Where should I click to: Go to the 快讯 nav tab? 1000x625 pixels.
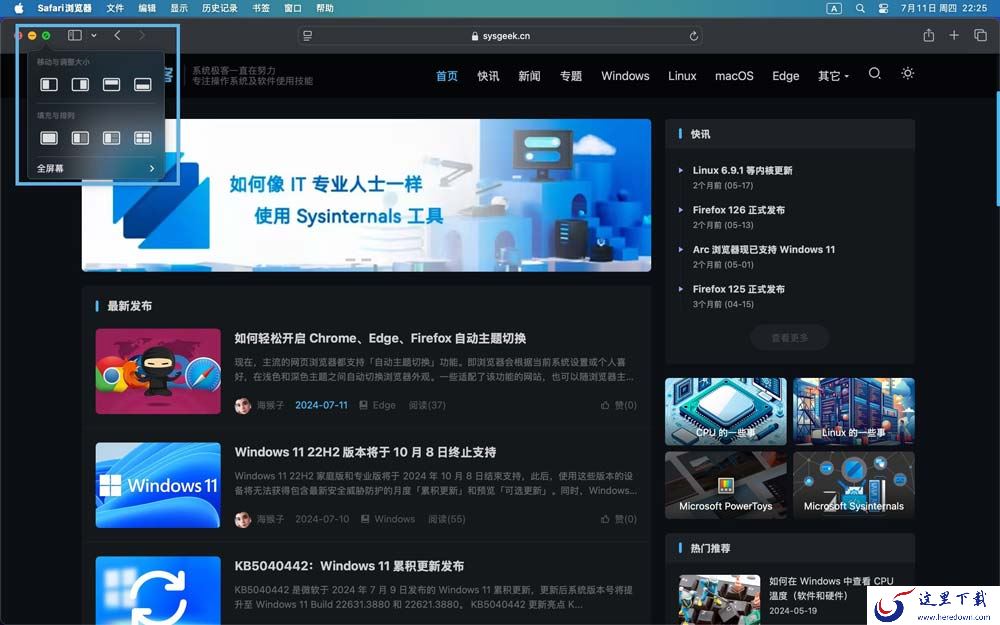[x=488, y=76]
